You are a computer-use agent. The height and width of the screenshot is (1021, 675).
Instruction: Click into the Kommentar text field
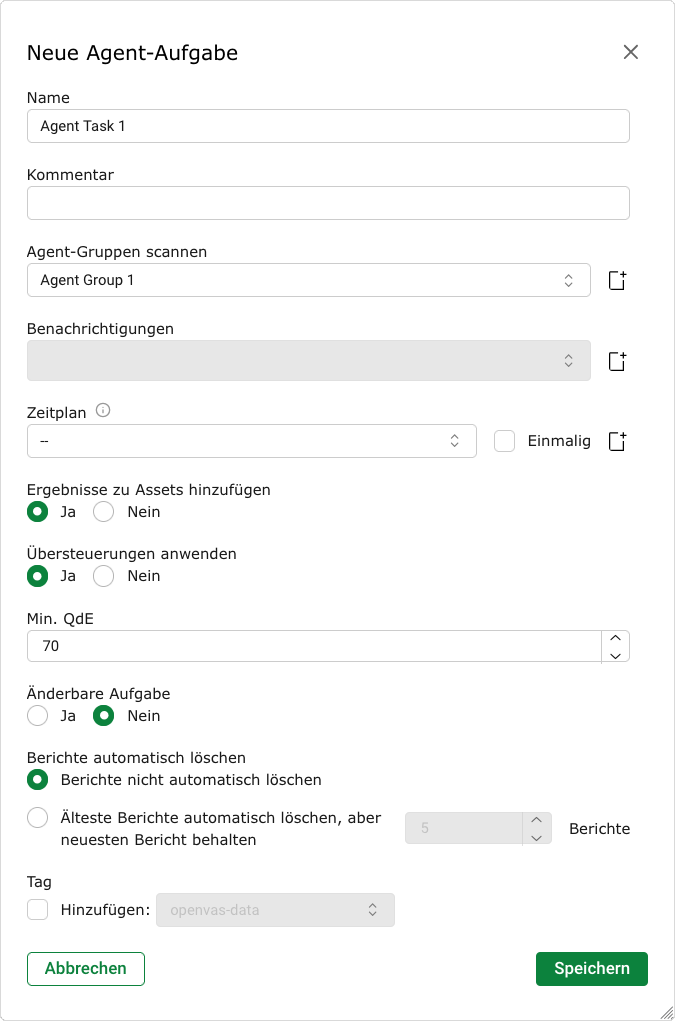click(328, 203)
